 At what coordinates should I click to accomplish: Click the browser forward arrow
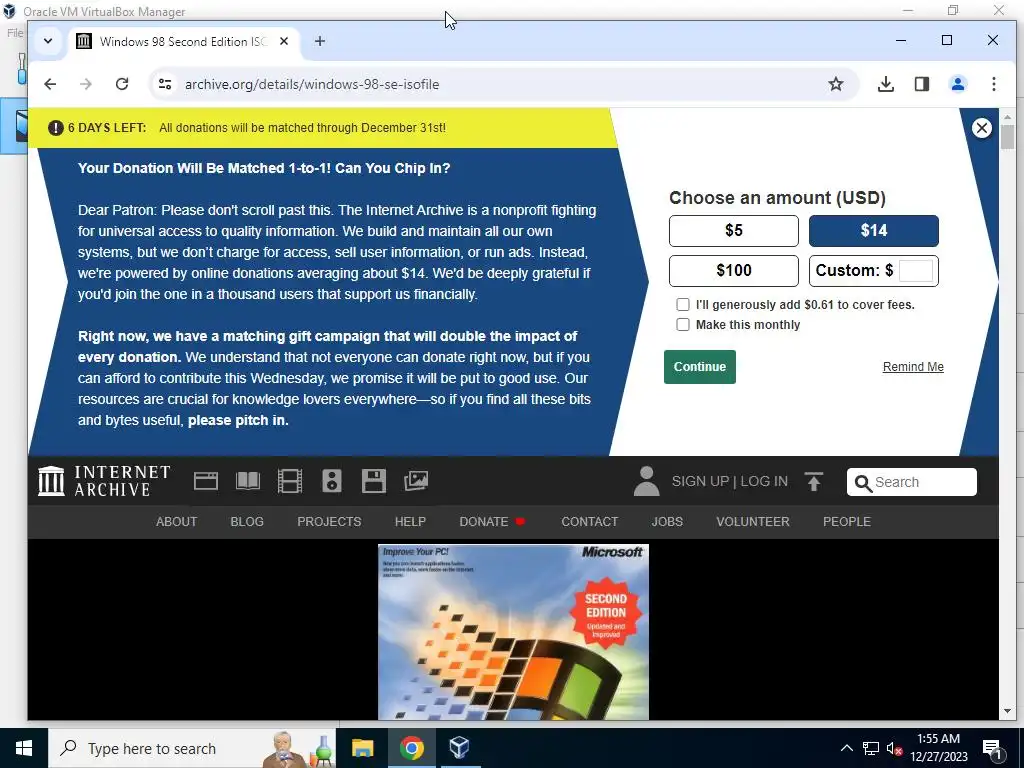[x=86, y=84]
